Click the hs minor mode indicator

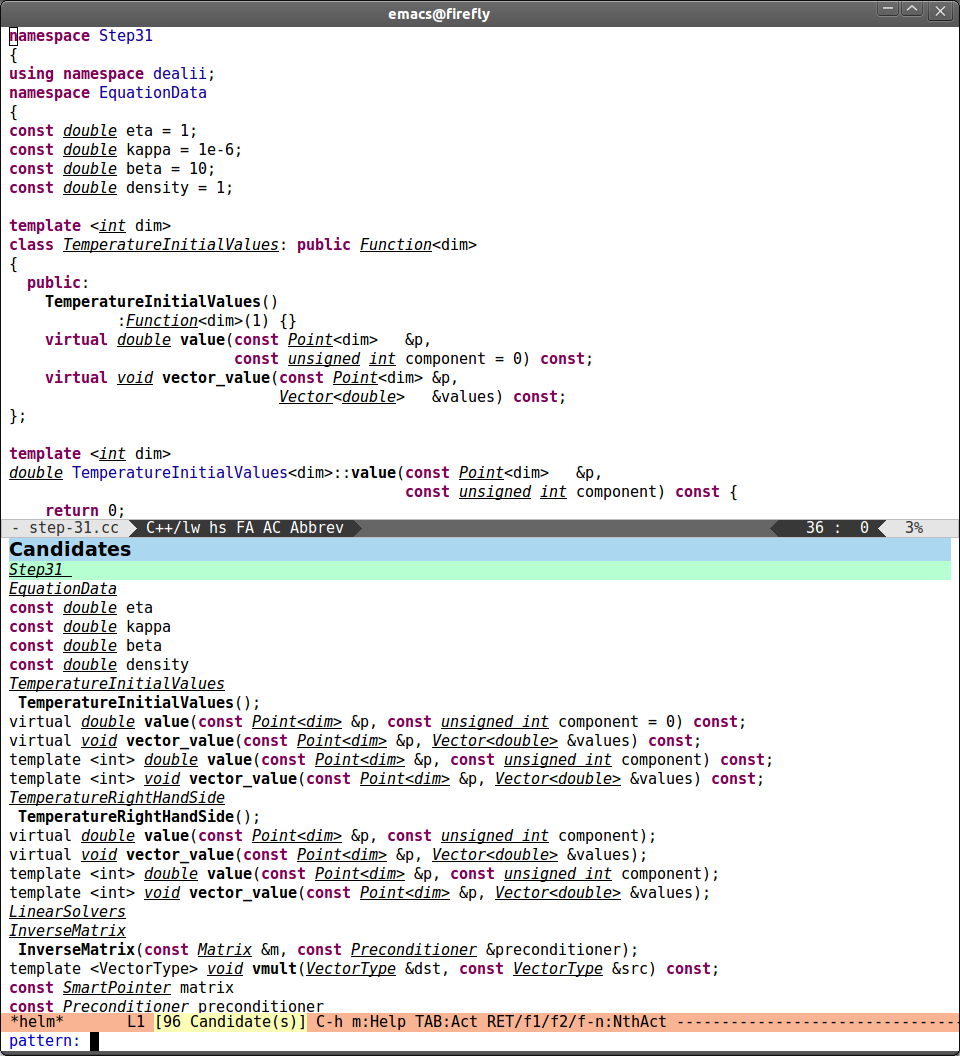pos(218,528)
